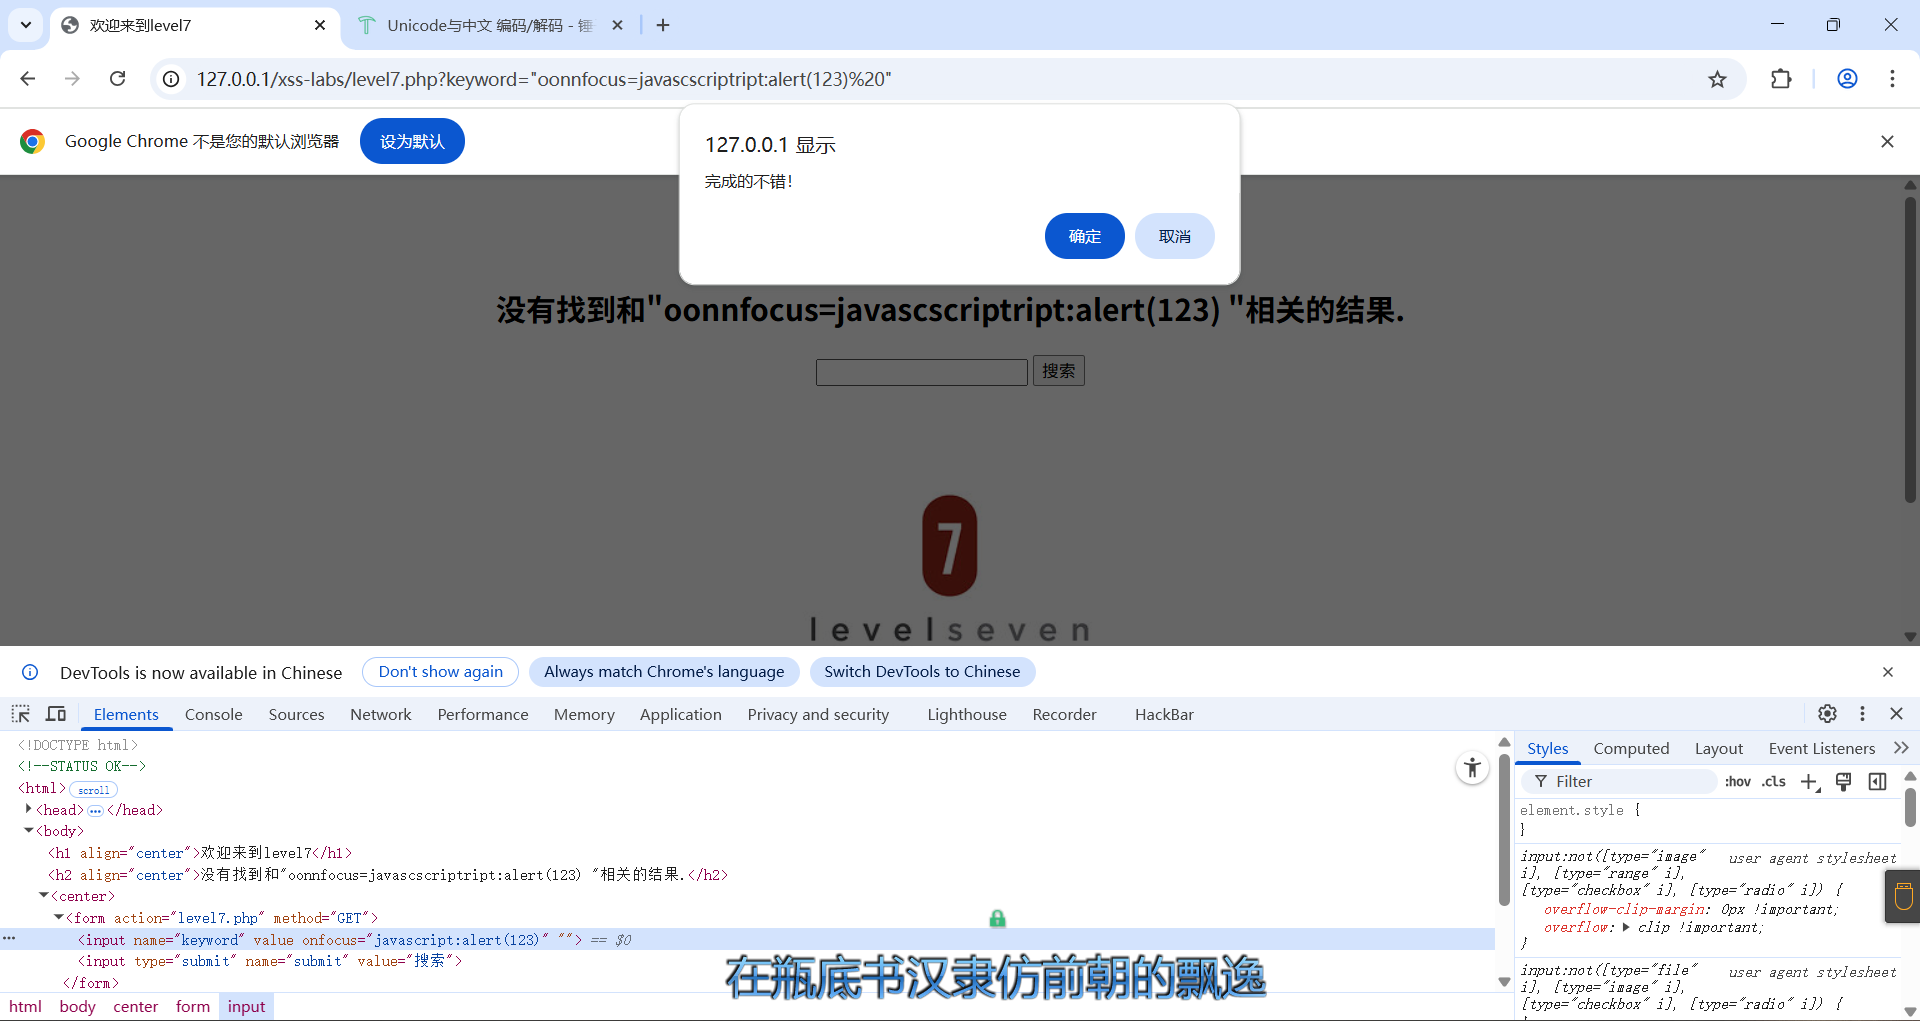Toggle the device toolbar icon

(56, 714)
